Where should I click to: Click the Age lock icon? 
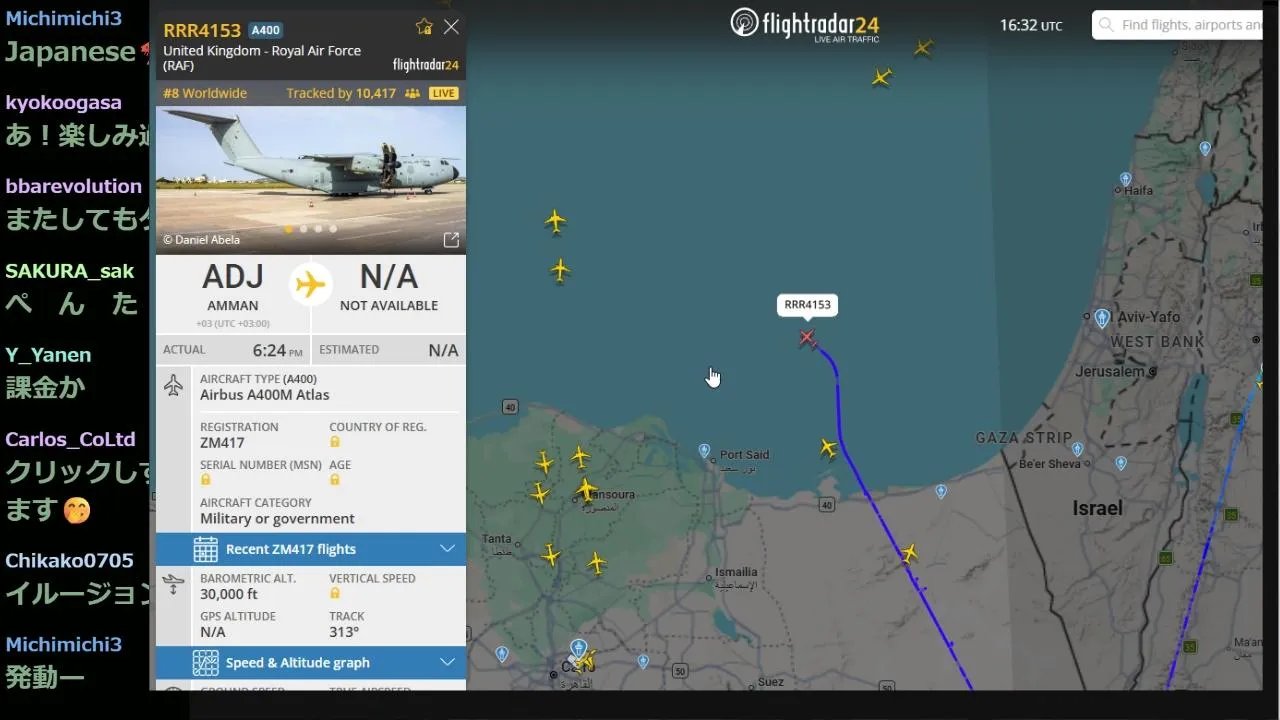[x=335, y=480]
